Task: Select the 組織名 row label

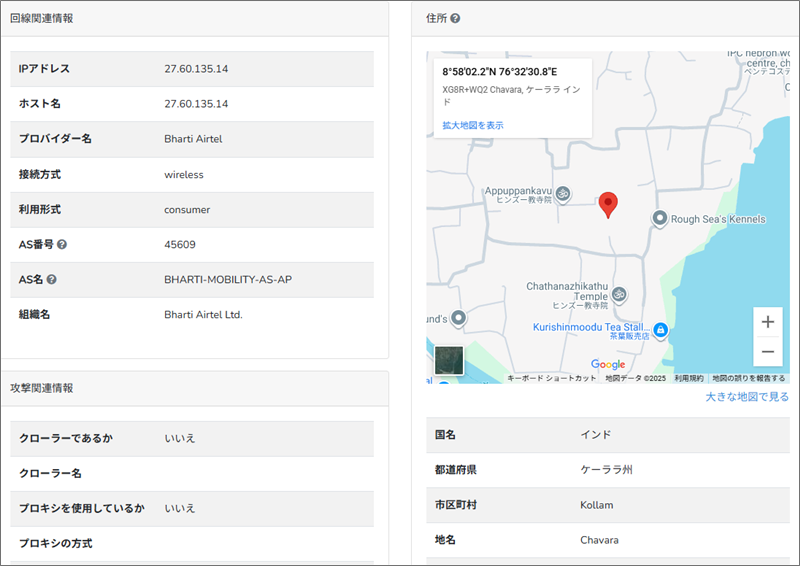Action: (34, 315)
